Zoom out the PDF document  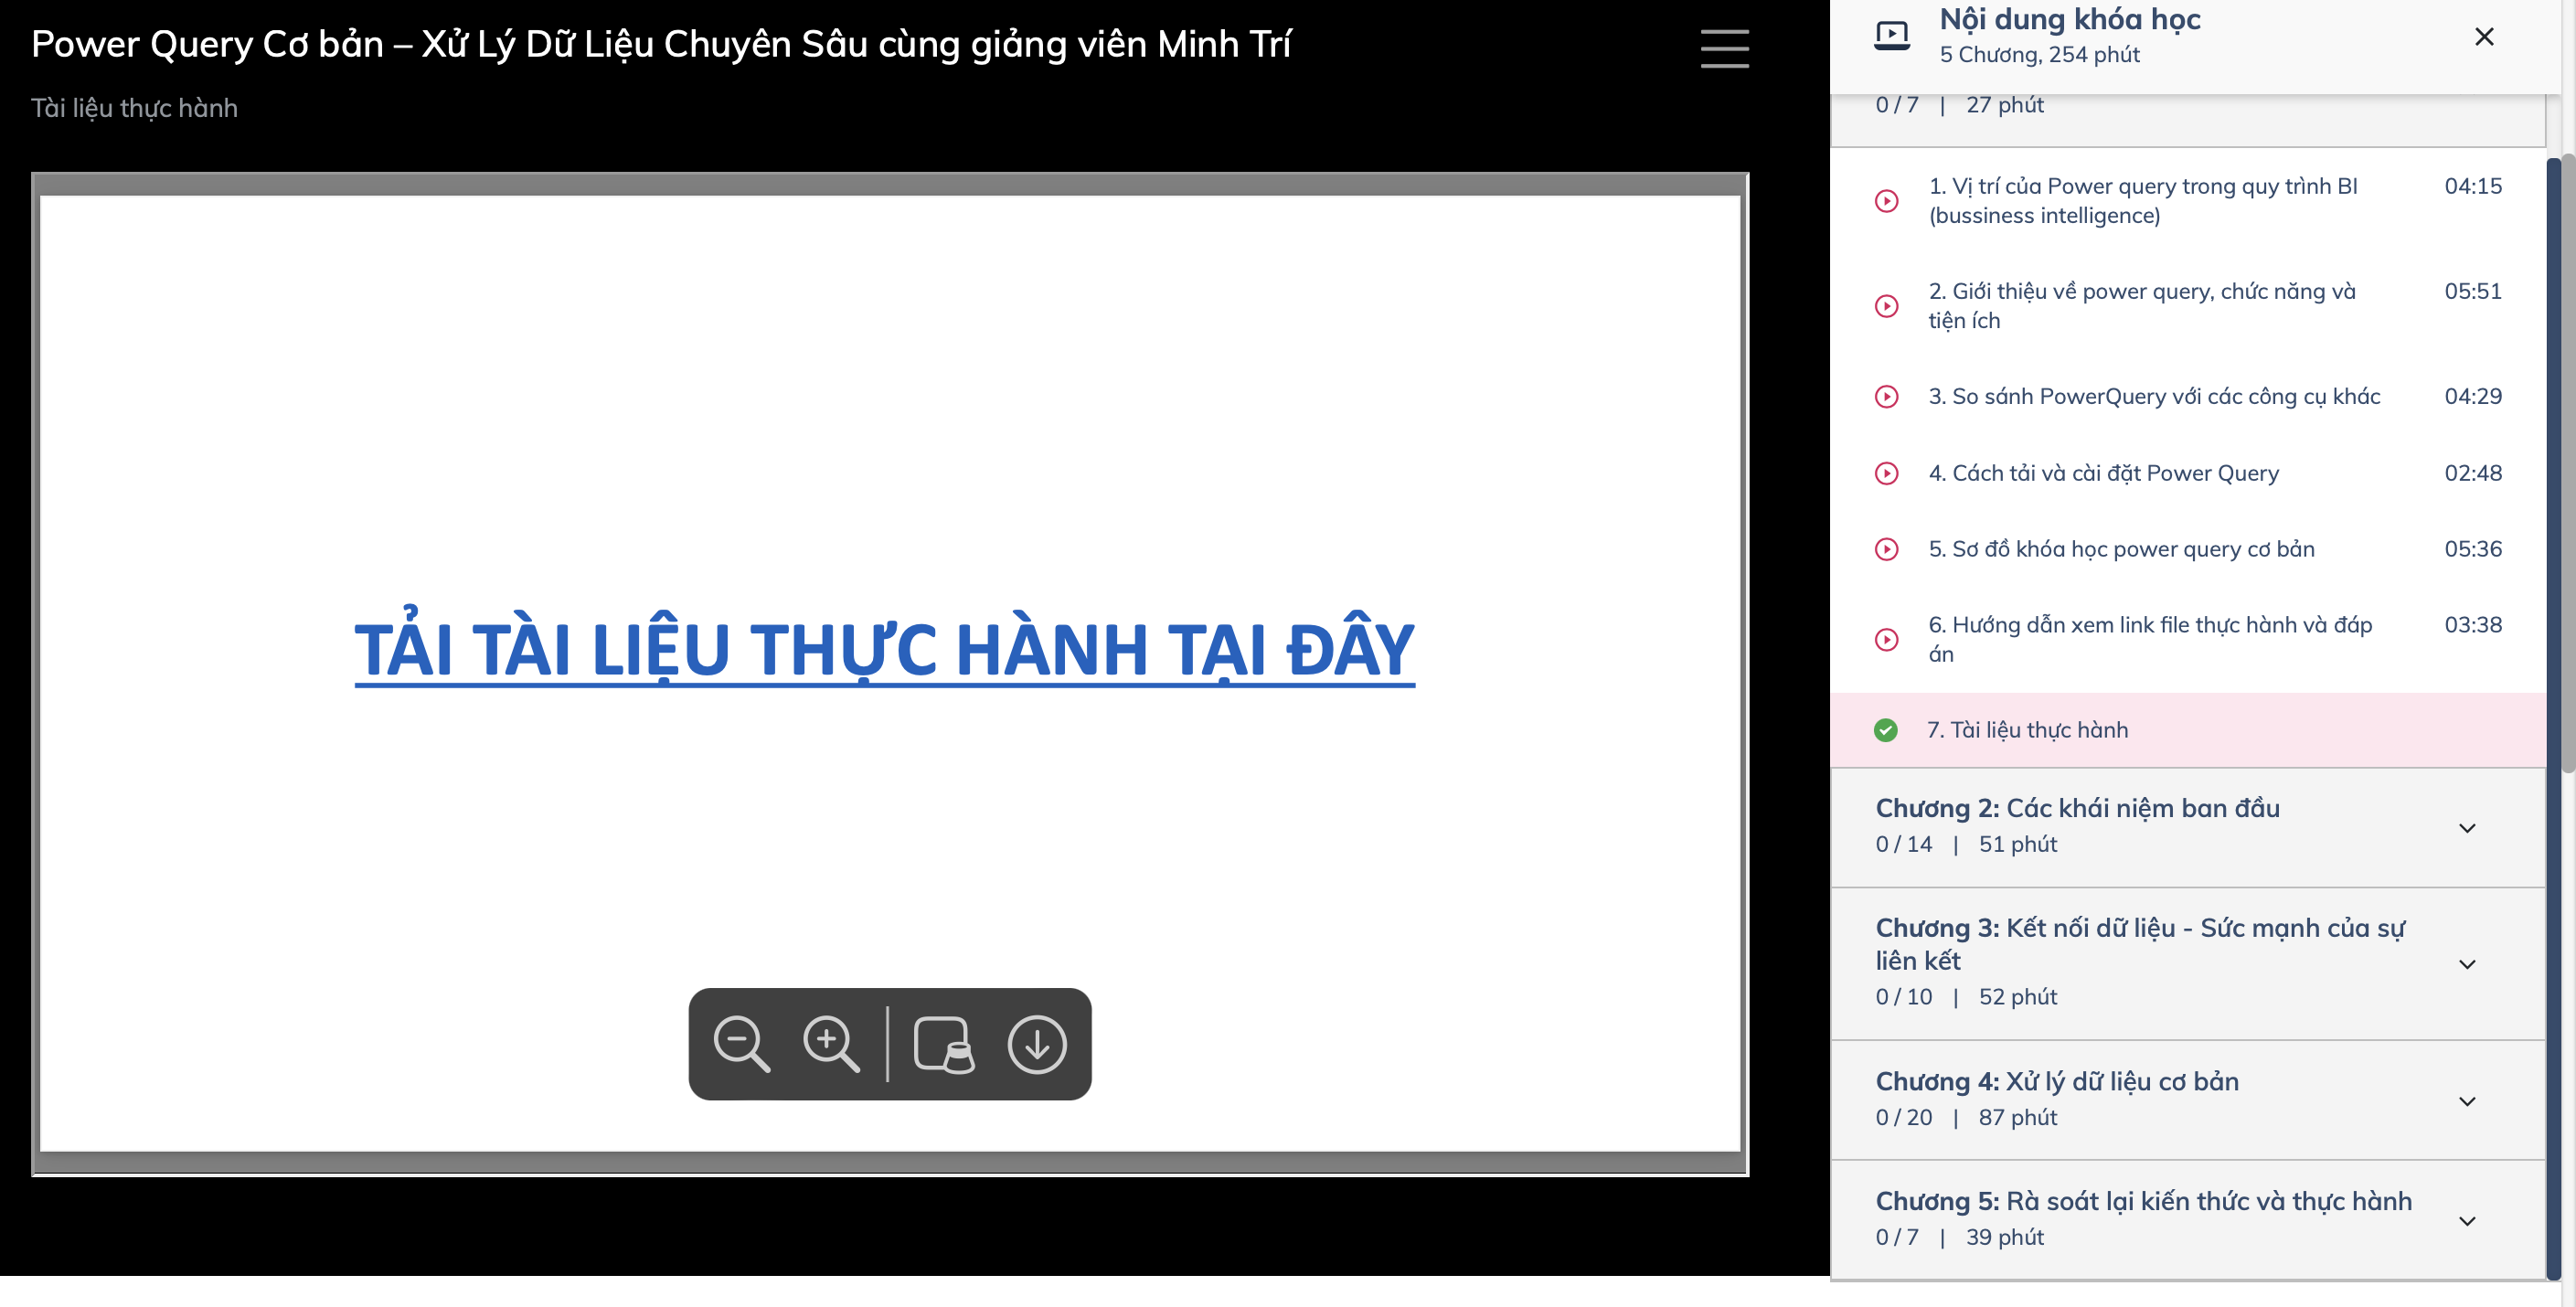point(742,1044)
